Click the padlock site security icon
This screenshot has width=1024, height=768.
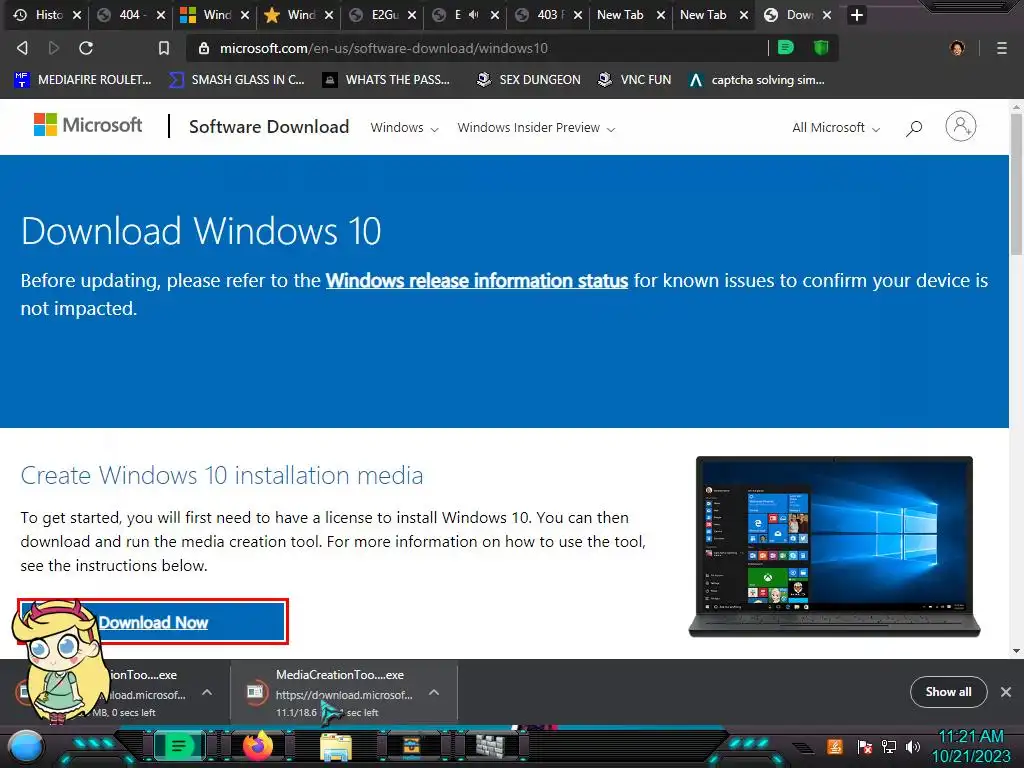point(204,48)
